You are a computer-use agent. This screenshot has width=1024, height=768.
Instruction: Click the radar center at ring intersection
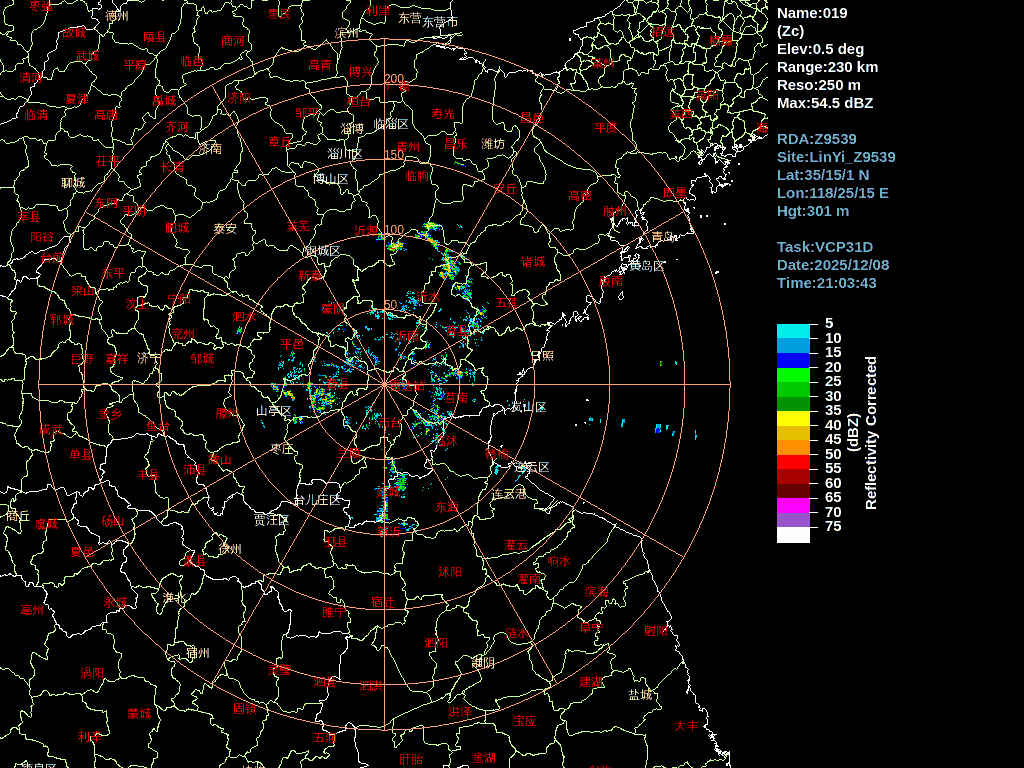pos(384,384)
